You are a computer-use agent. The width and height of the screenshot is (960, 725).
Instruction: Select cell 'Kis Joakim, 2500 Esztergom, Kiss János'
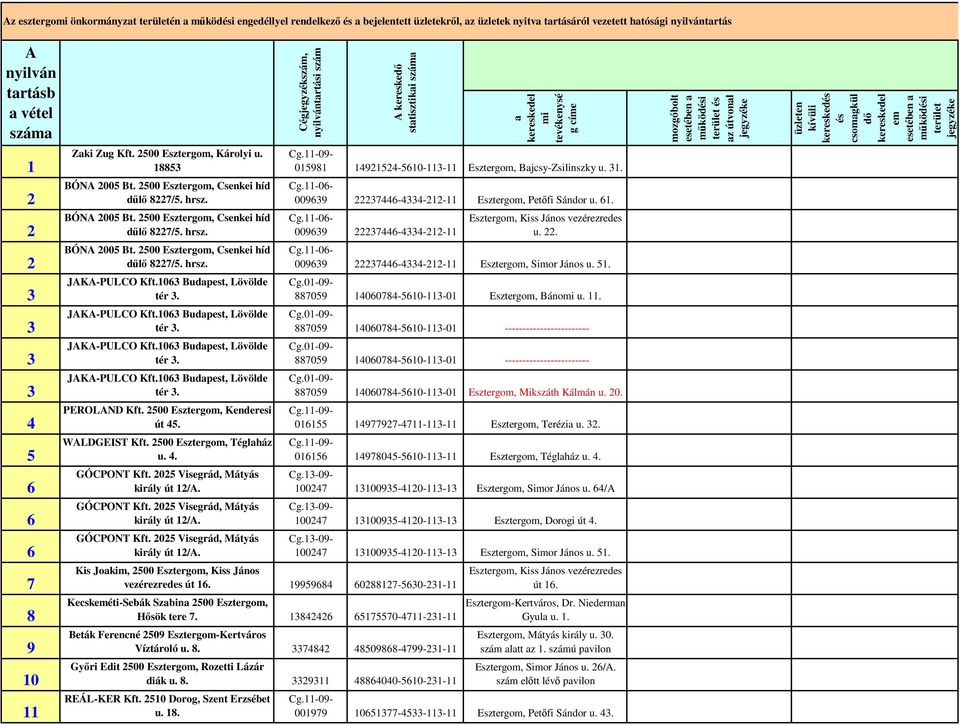[167, 578]
